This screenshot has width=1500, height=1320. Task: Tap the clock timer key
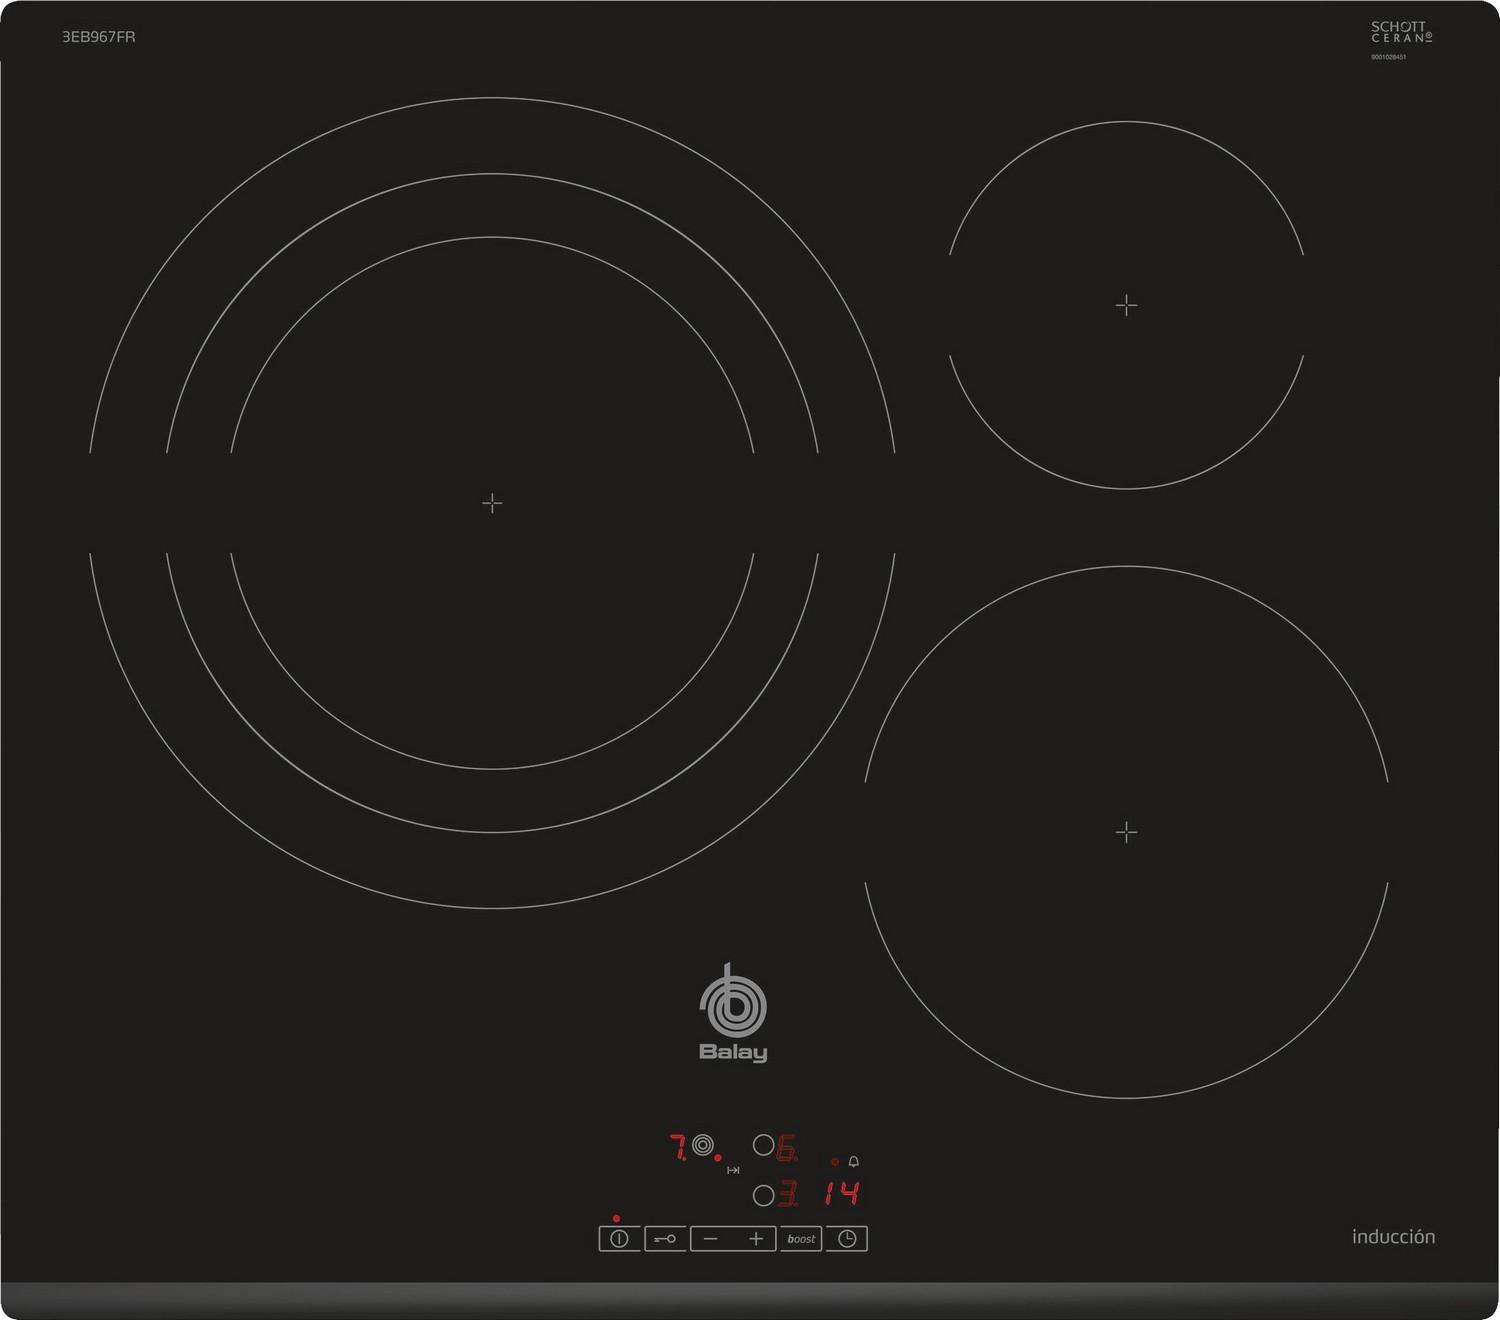847,1239
